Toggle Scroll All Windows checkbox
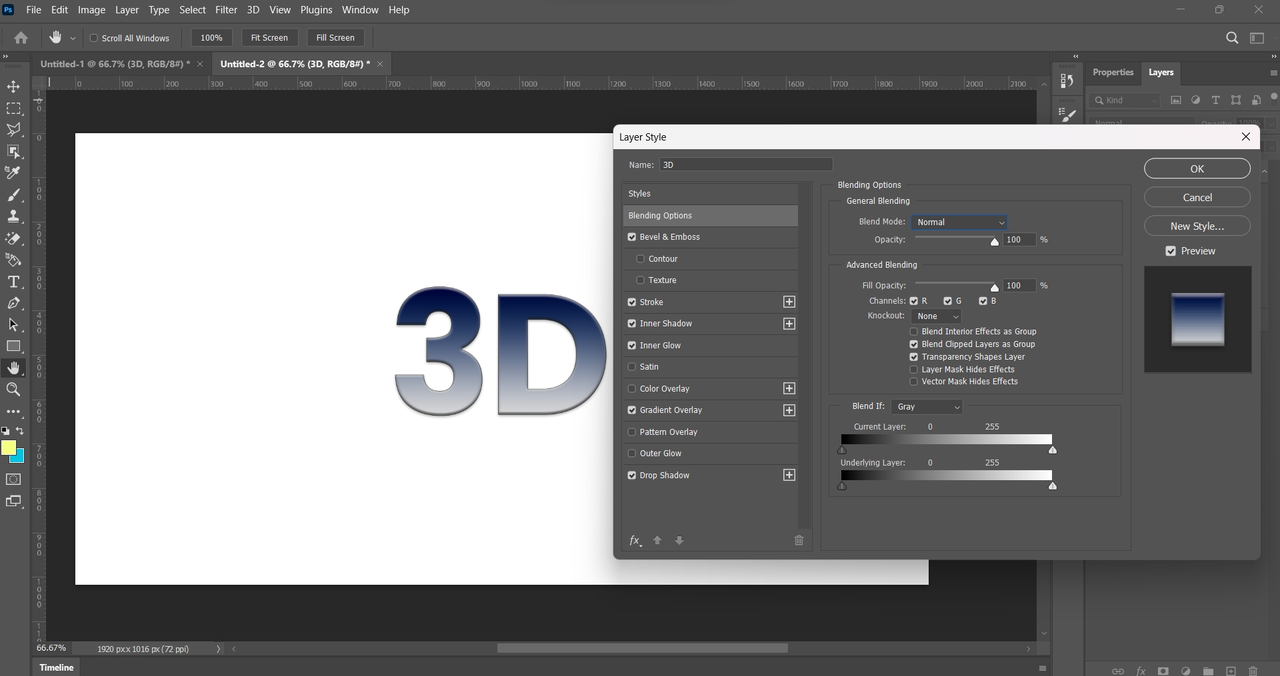Image resolution: width=1280 pixels, height=676 pixels. pyautogui.click(x=94, y=38)
